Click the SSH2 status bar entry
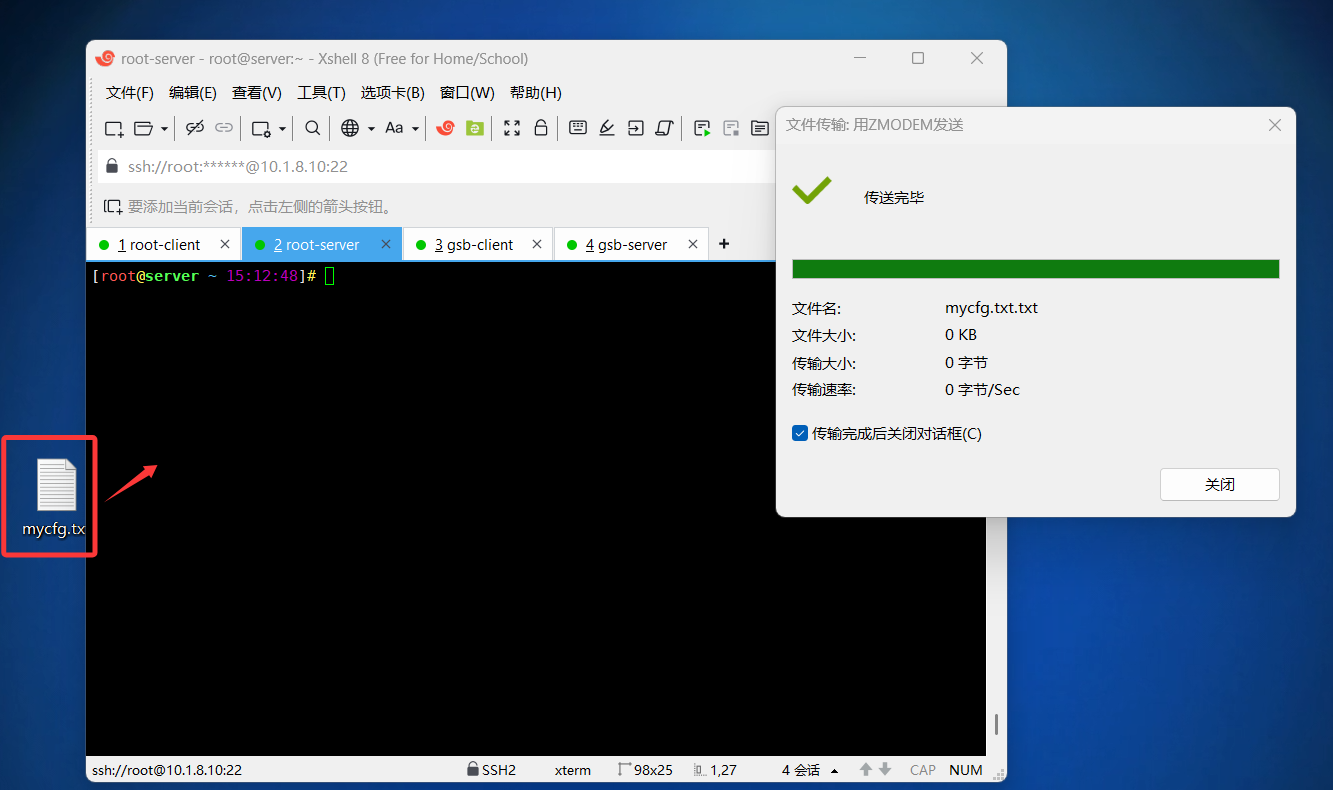The image size is (1333, 790). [491, 770]
